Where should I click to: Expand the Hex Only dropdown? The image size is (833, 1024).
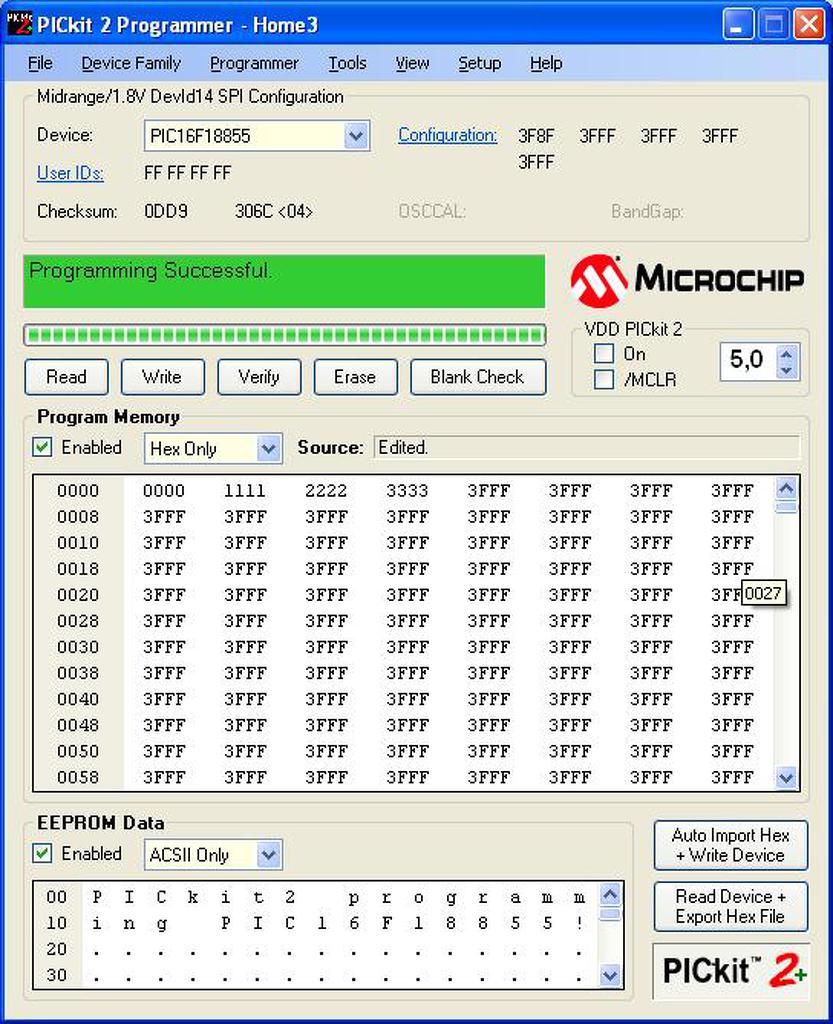(268, 449)
